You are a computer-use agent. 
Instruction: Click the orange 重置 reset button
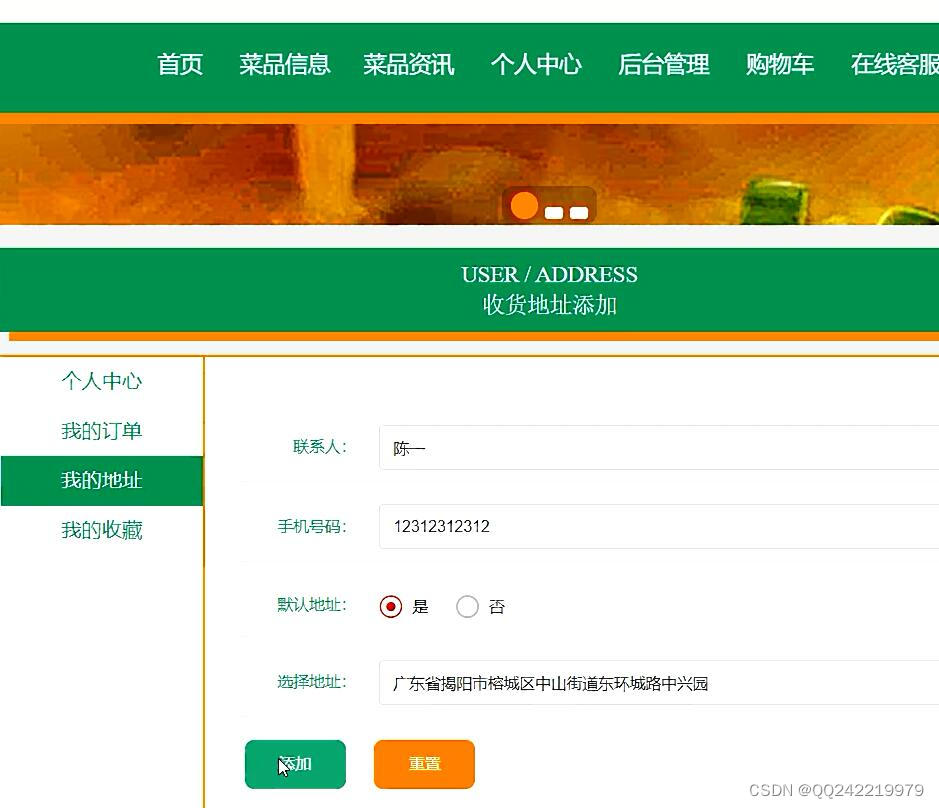(x=423, y=764)
